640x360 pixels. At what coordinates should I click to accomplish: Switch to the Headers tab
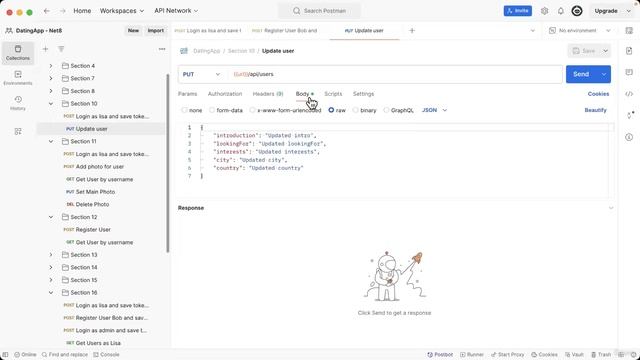[x=268, y=94]
